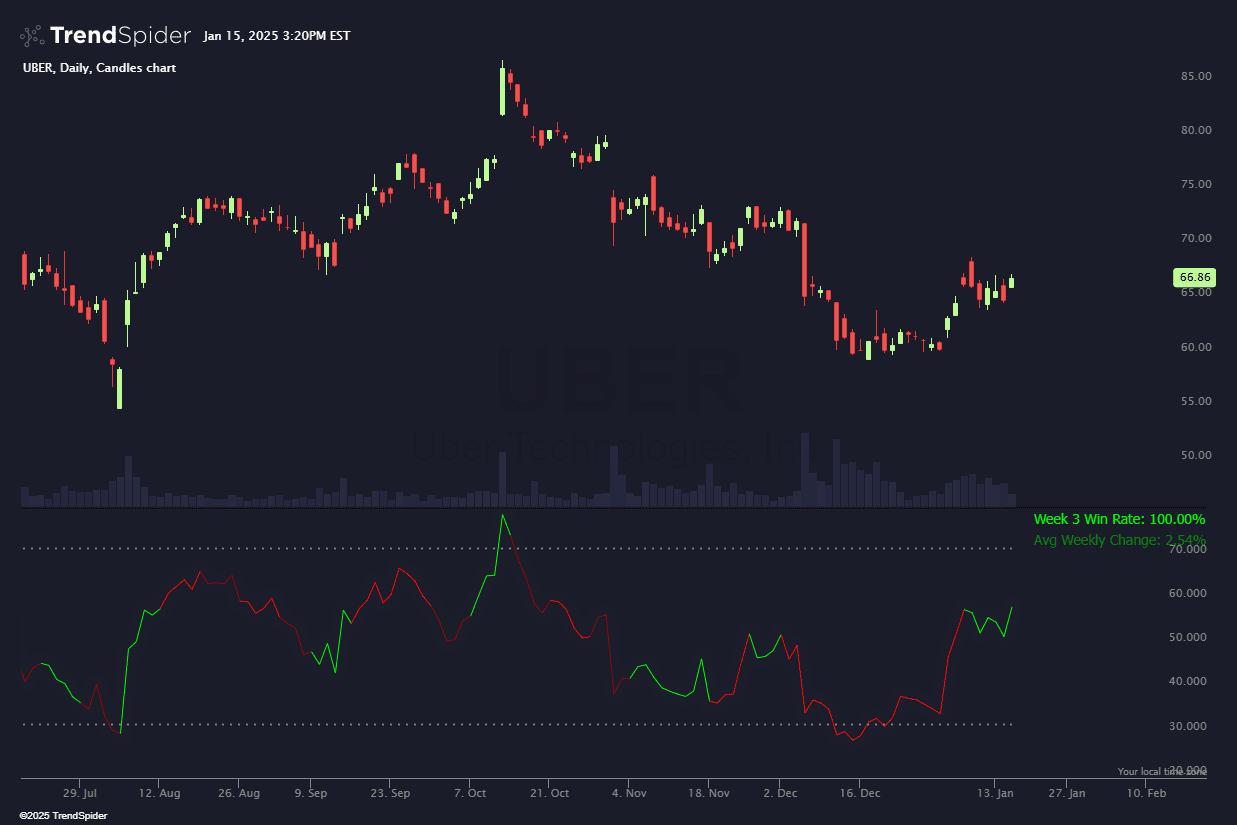Click the 30.000 indicator axis label
The image size is (1237, 825).
click(1188, 726)
